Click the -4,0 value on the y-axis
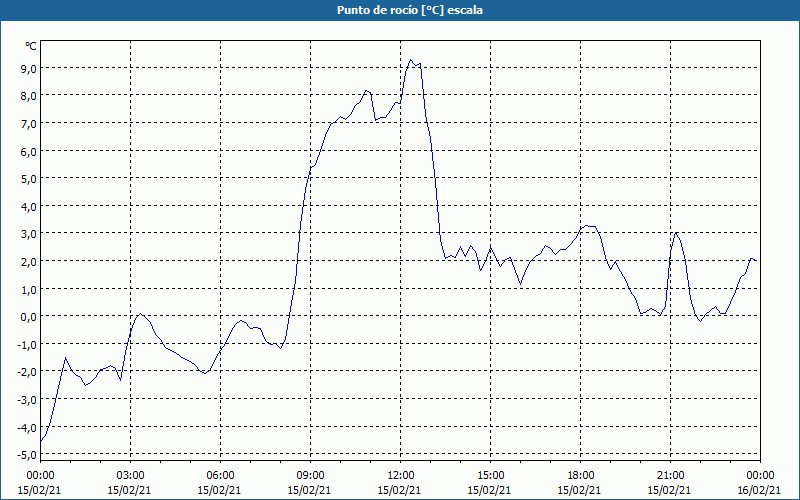 pyautogui.click(x=27, y=427)
